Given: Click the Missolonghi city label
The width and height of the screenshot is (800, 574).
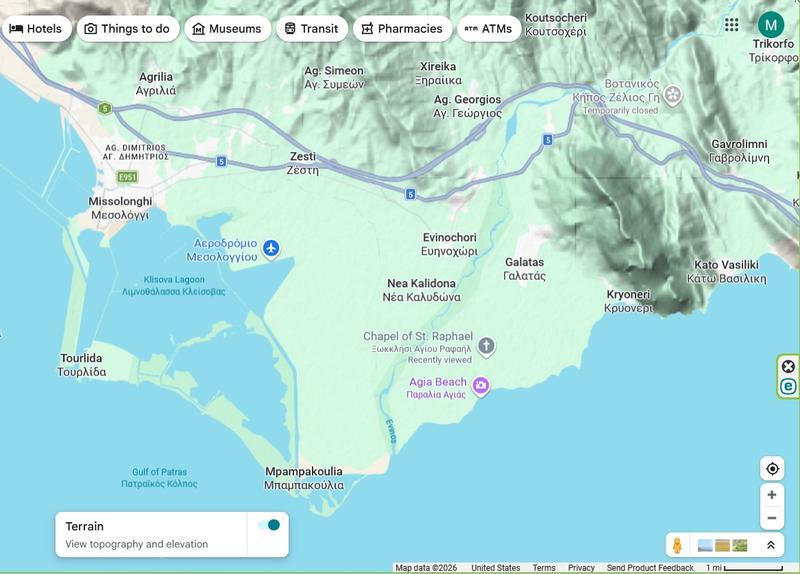Looking at the screenshot, I should pos(120,208).
